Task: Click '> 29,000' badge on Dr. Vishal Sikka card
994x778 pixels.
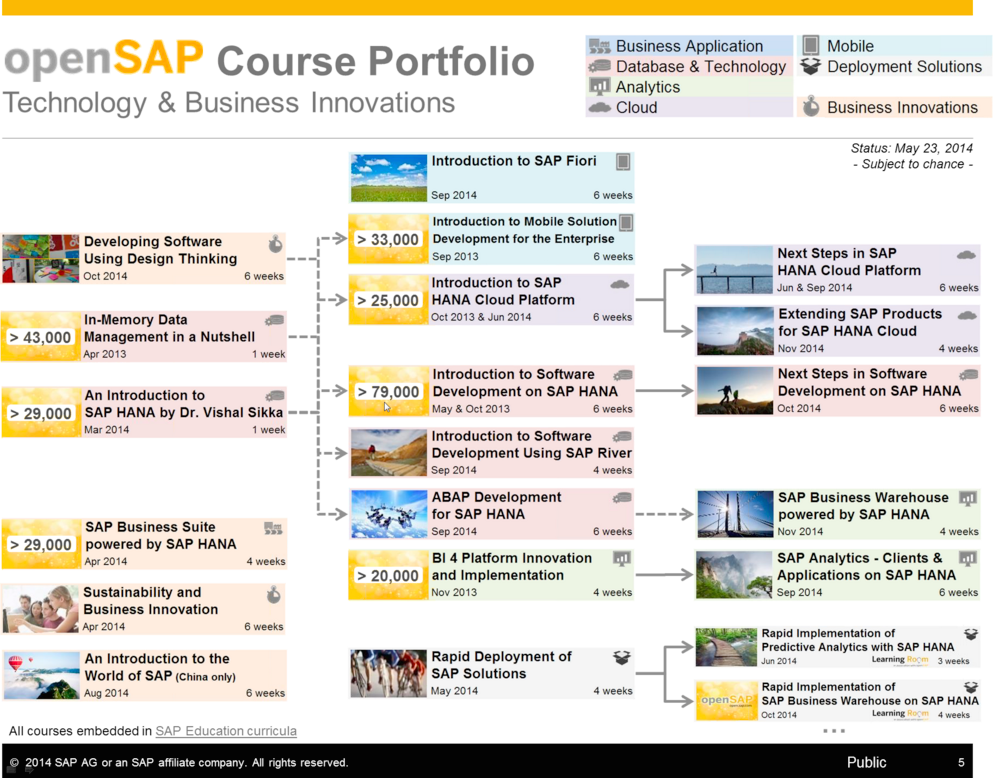Action: pyautogui.click(x=41, y=413)
